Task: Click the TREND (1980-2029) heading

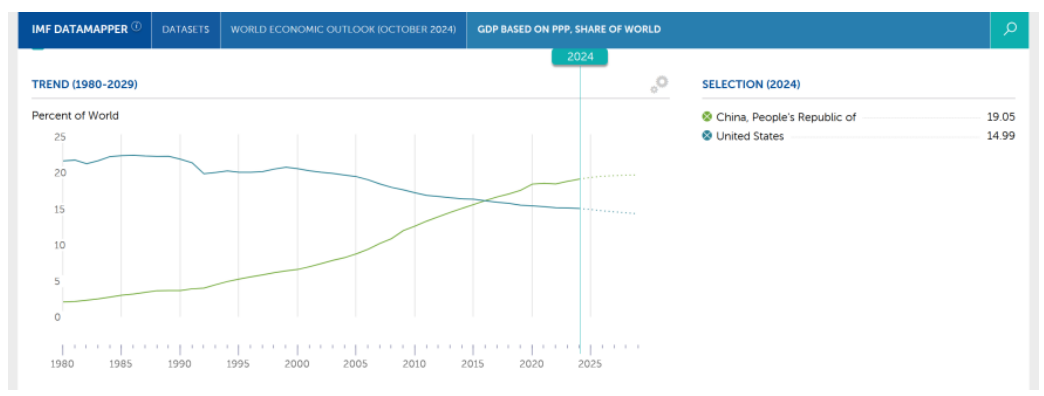Action: click(x=85, y=85)
